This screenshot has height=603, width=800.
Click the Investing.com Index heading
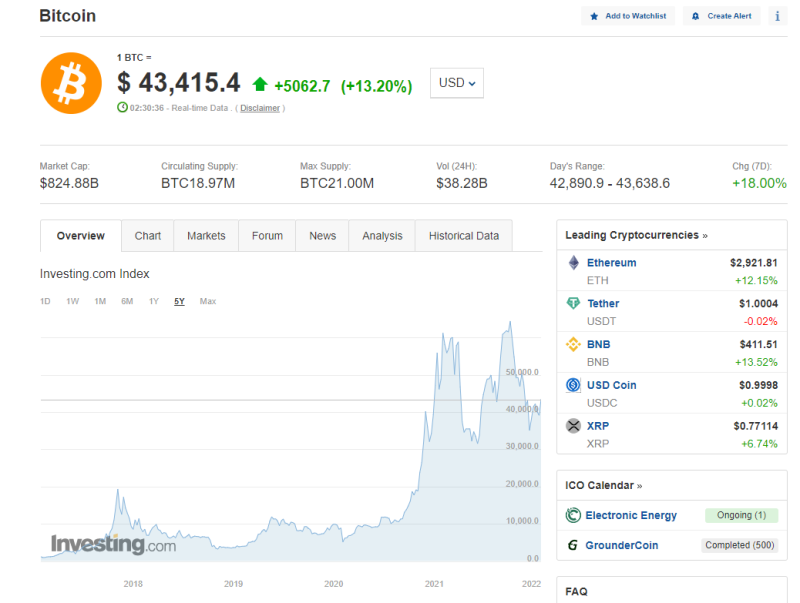point(94,274)
